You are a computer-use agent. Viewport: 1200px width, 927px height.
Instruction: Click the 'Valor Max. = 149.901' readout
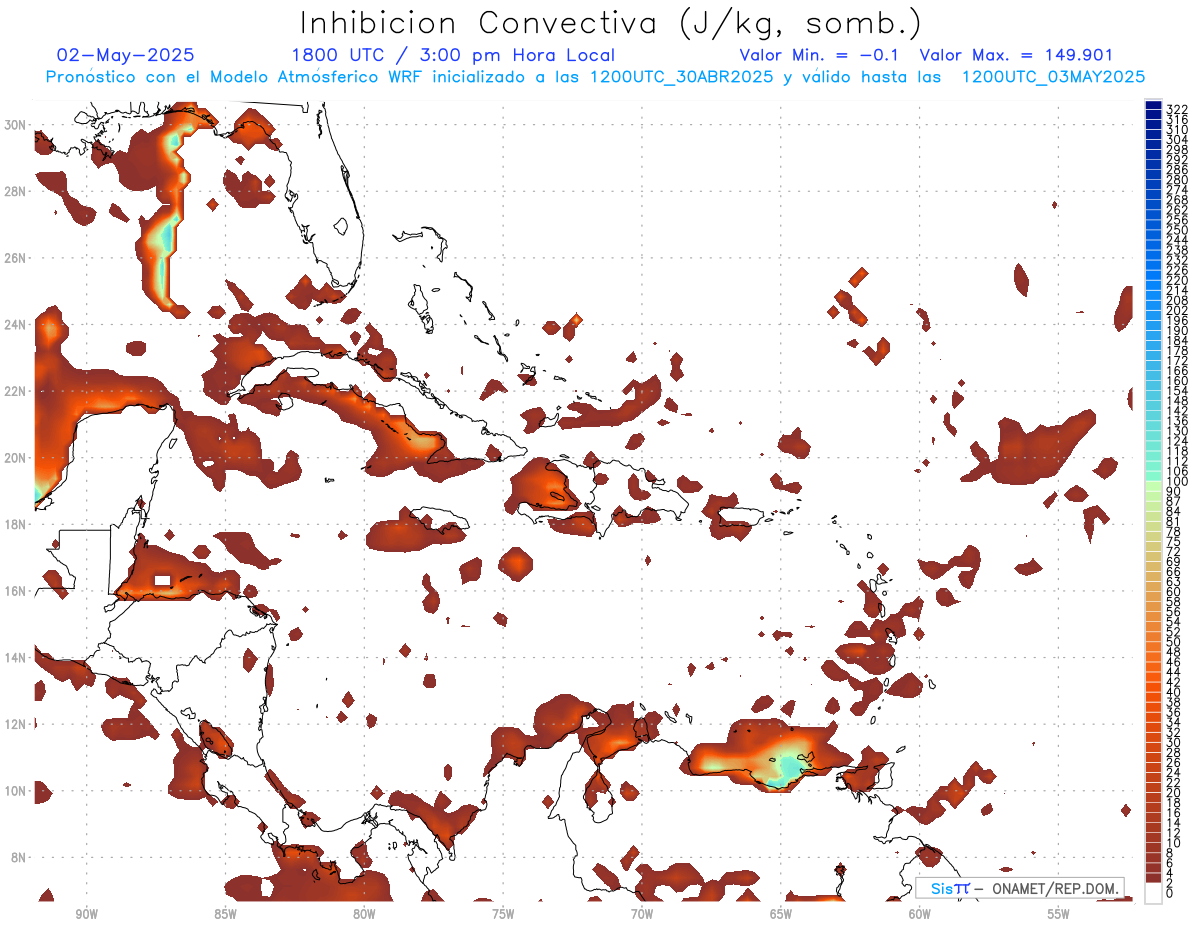1016,55
